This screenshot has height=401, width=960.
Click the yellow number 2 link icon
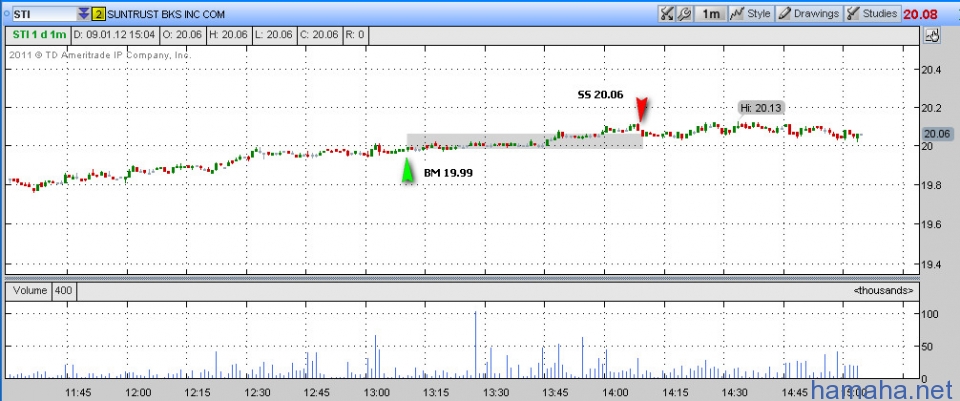(99, 13)
